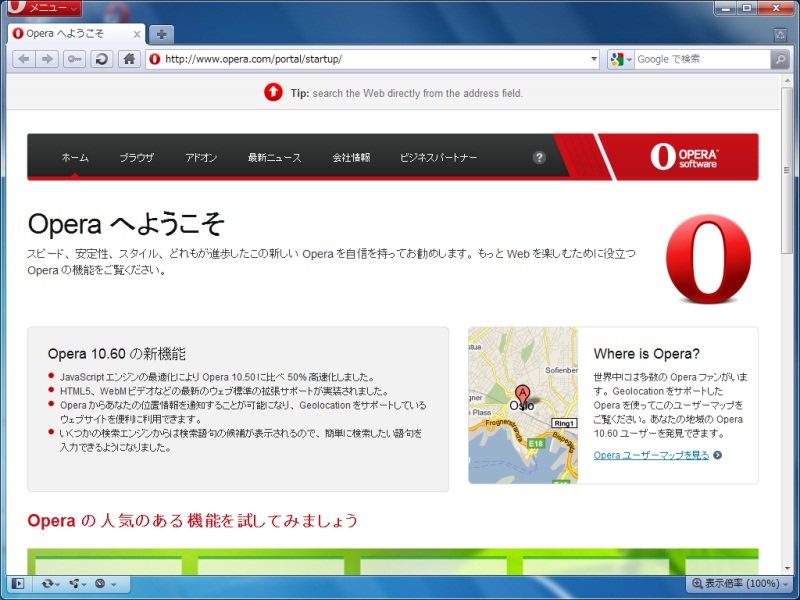Viewport: 800px width, 600px height.
Task: Open the Google search engine selector dropdown
Action: [621, 59]
